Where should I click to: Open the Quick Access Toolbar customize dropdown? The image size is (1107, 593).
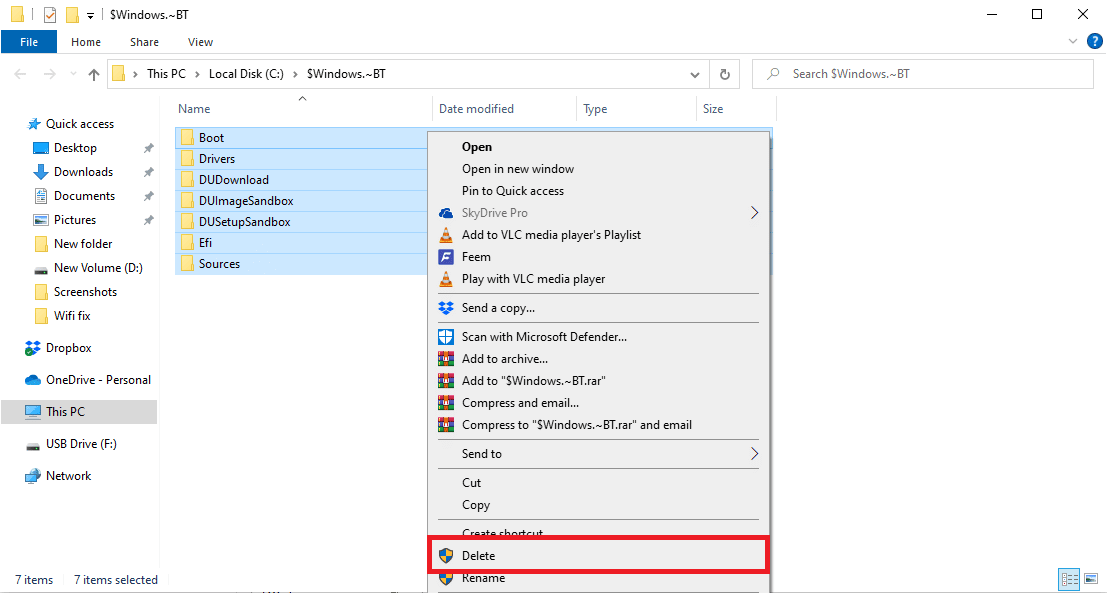click(x=91, y=15)
